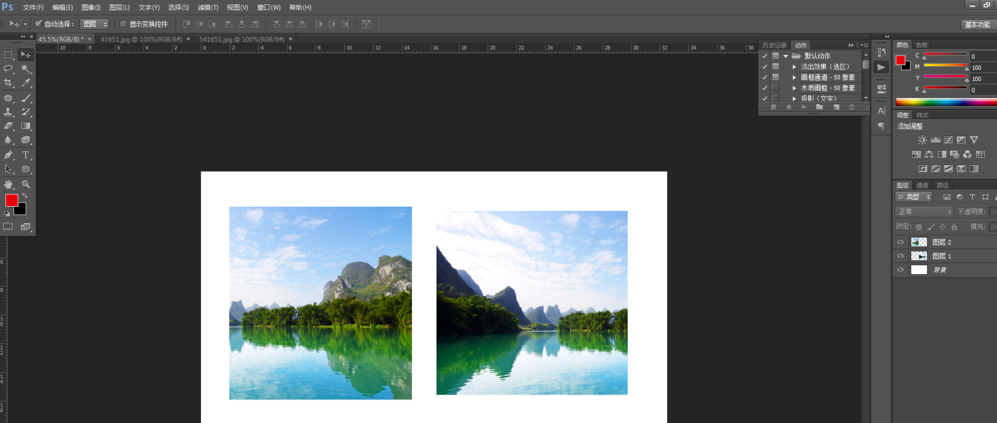Select the 背景 layer thumbnail

click(x=919, y=270)
